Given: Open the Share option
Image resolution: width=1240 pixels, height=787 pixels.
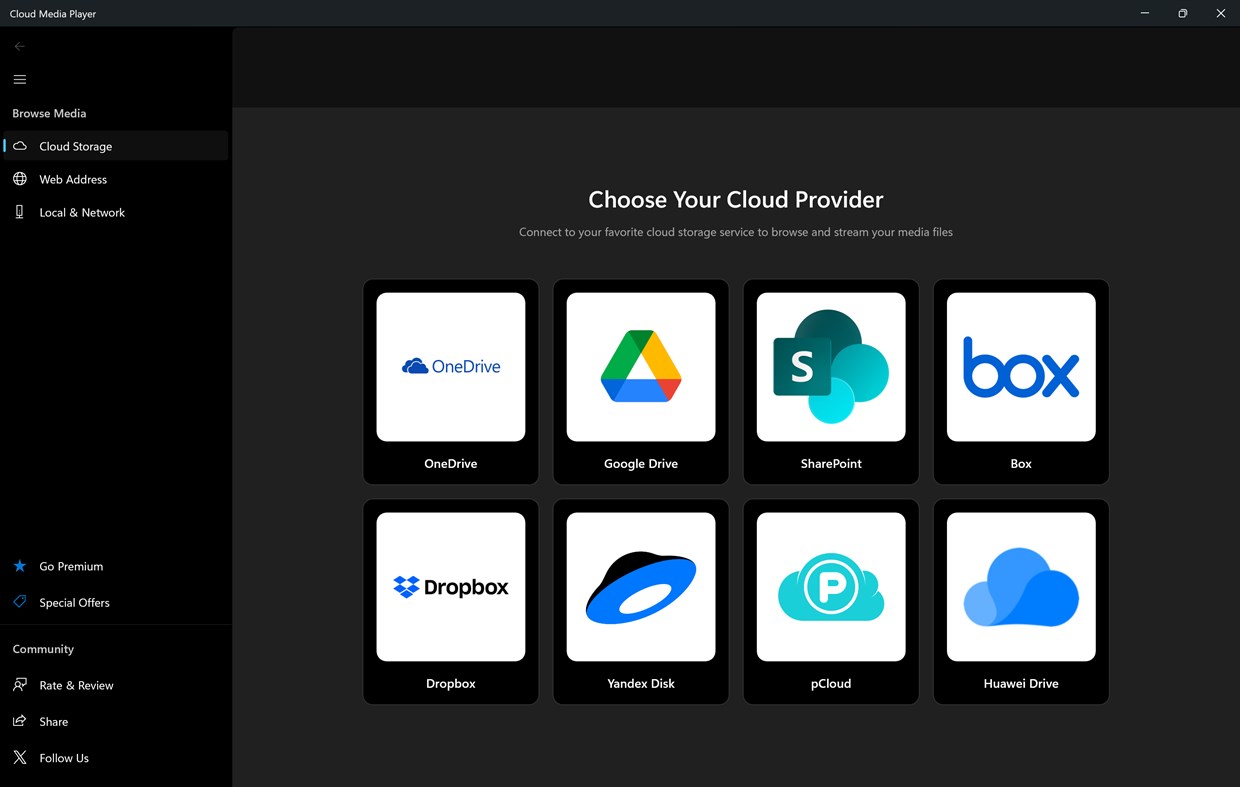Looking at the screenshot, I should (53, 721).
